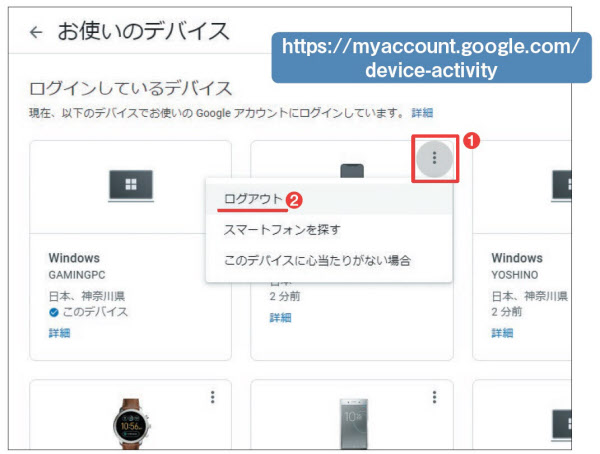Open 詳細 link on GAMINGPC card

click(59, 333)
